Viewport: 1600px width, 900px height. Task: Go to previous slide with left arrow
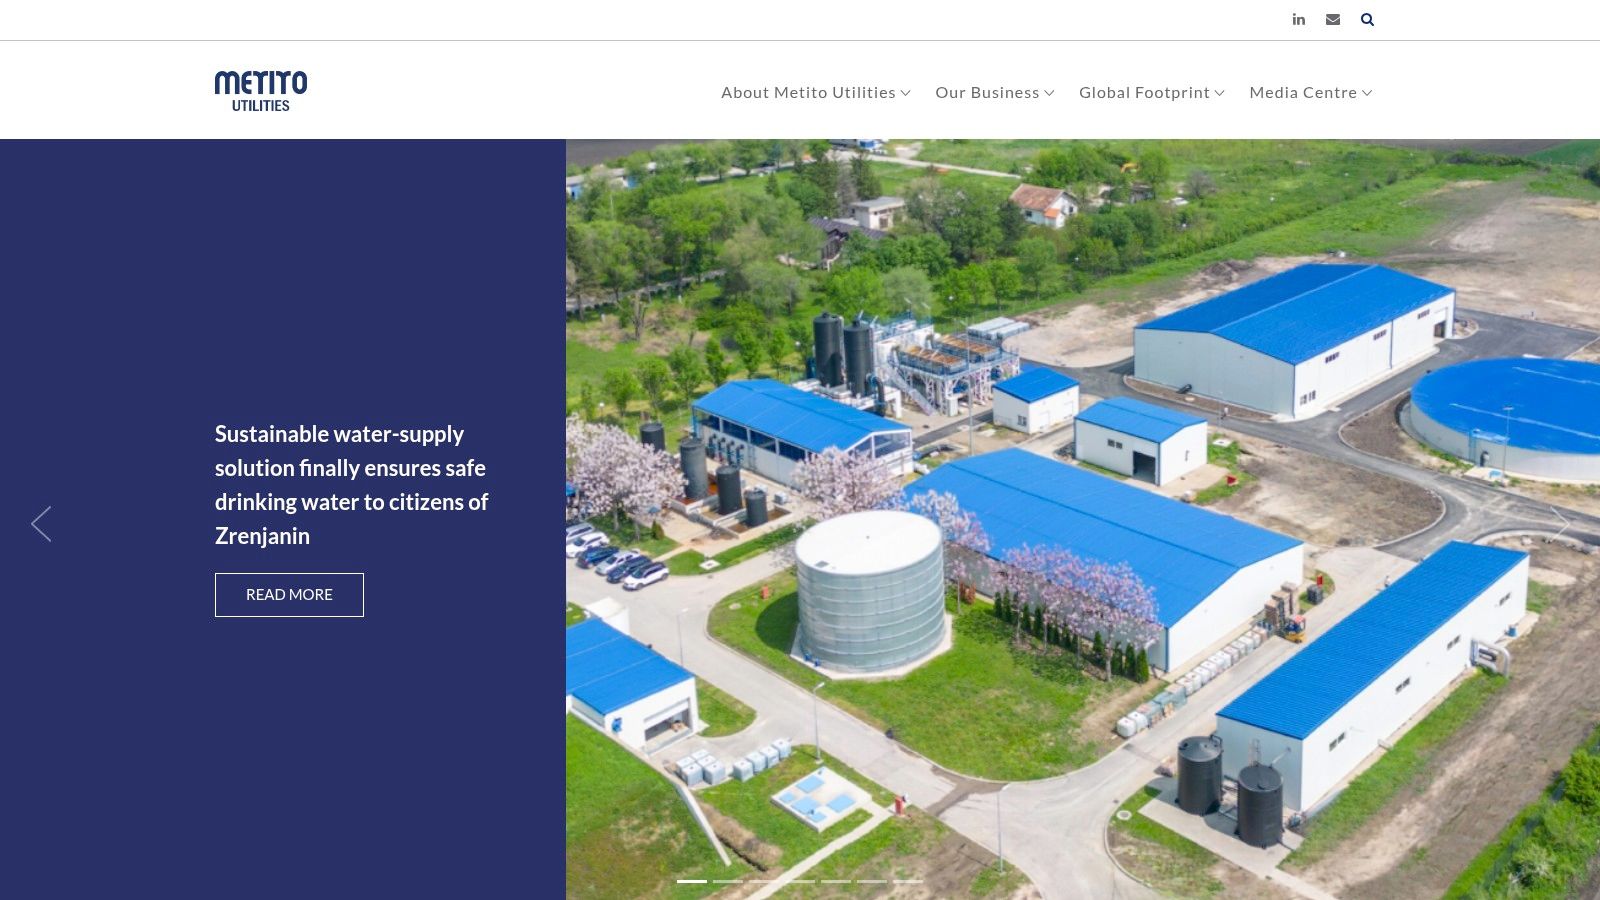pos(41,524)
